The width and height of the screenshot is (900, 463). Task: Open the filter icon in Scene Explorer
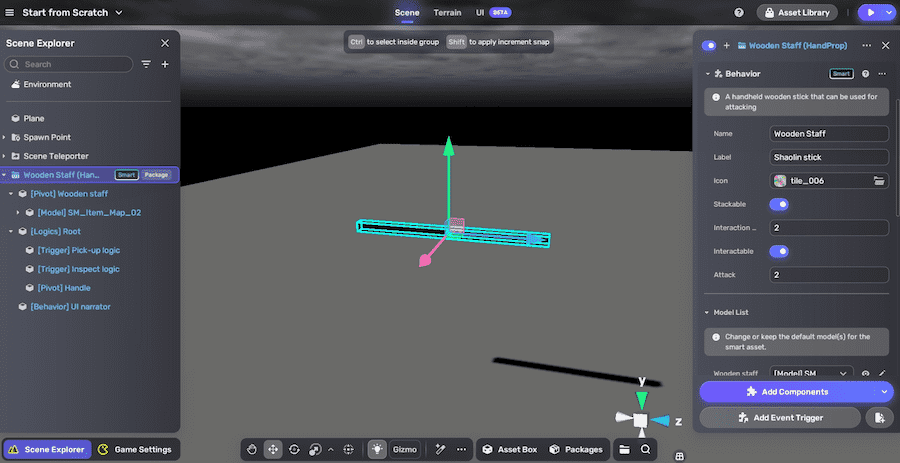(x=146, y=64)
